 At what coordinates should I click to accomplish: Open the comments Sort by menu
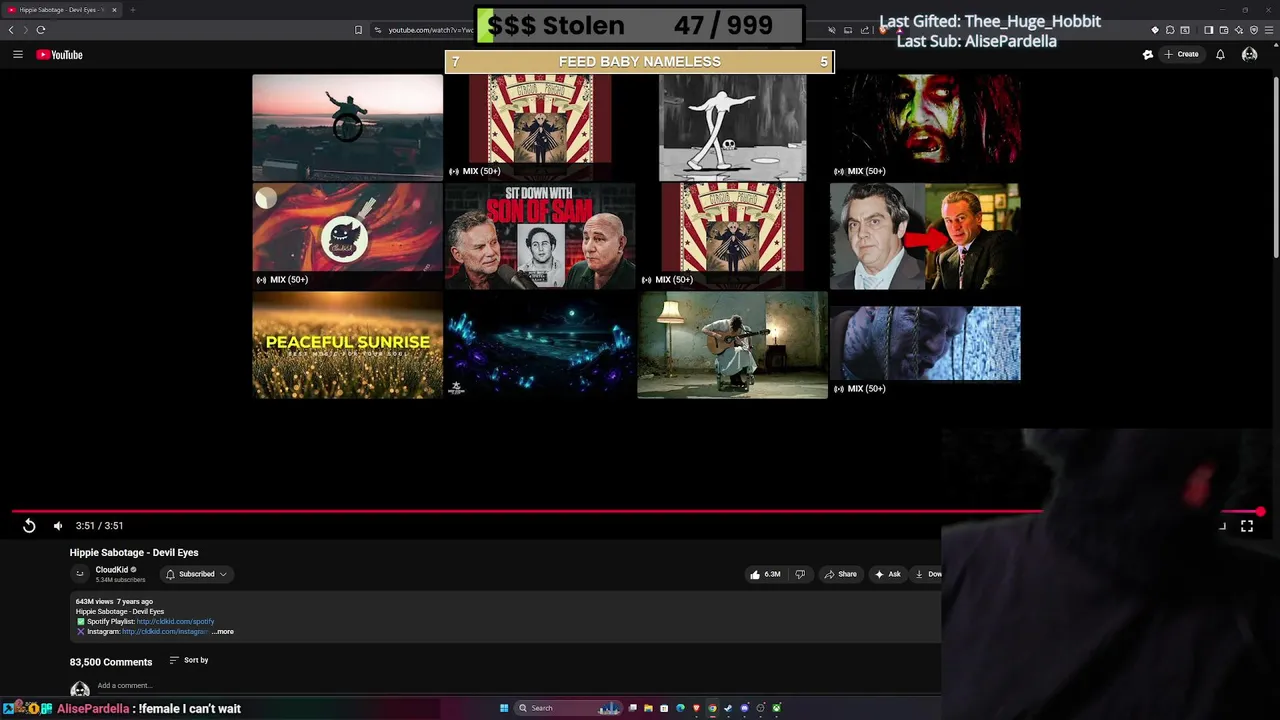(189, 660)
